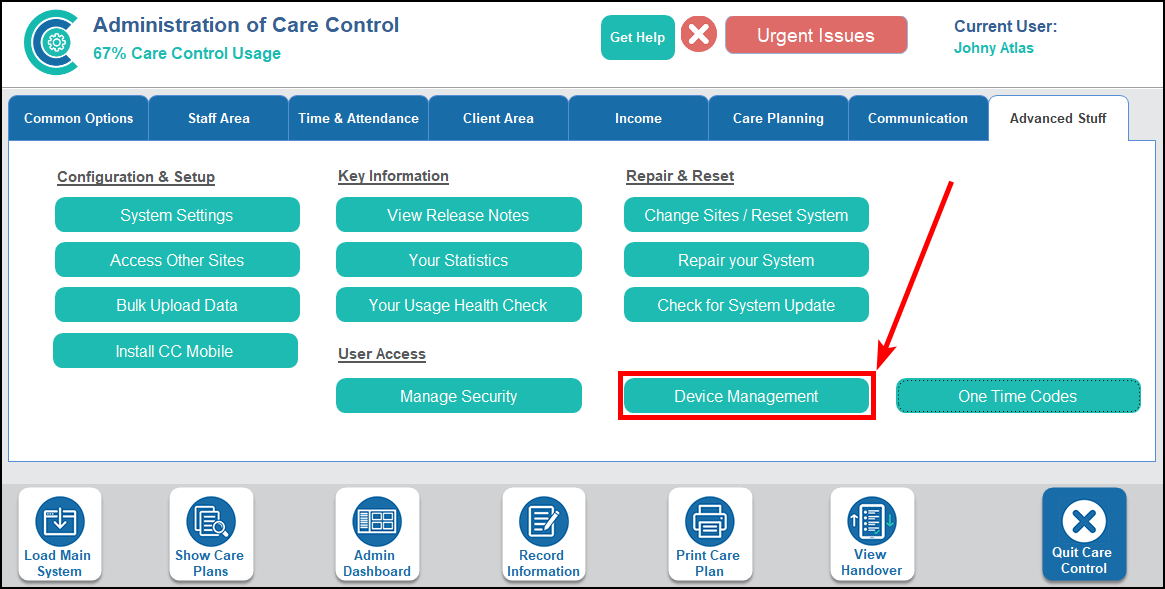Click the Care Control logo

pos(50,42)
